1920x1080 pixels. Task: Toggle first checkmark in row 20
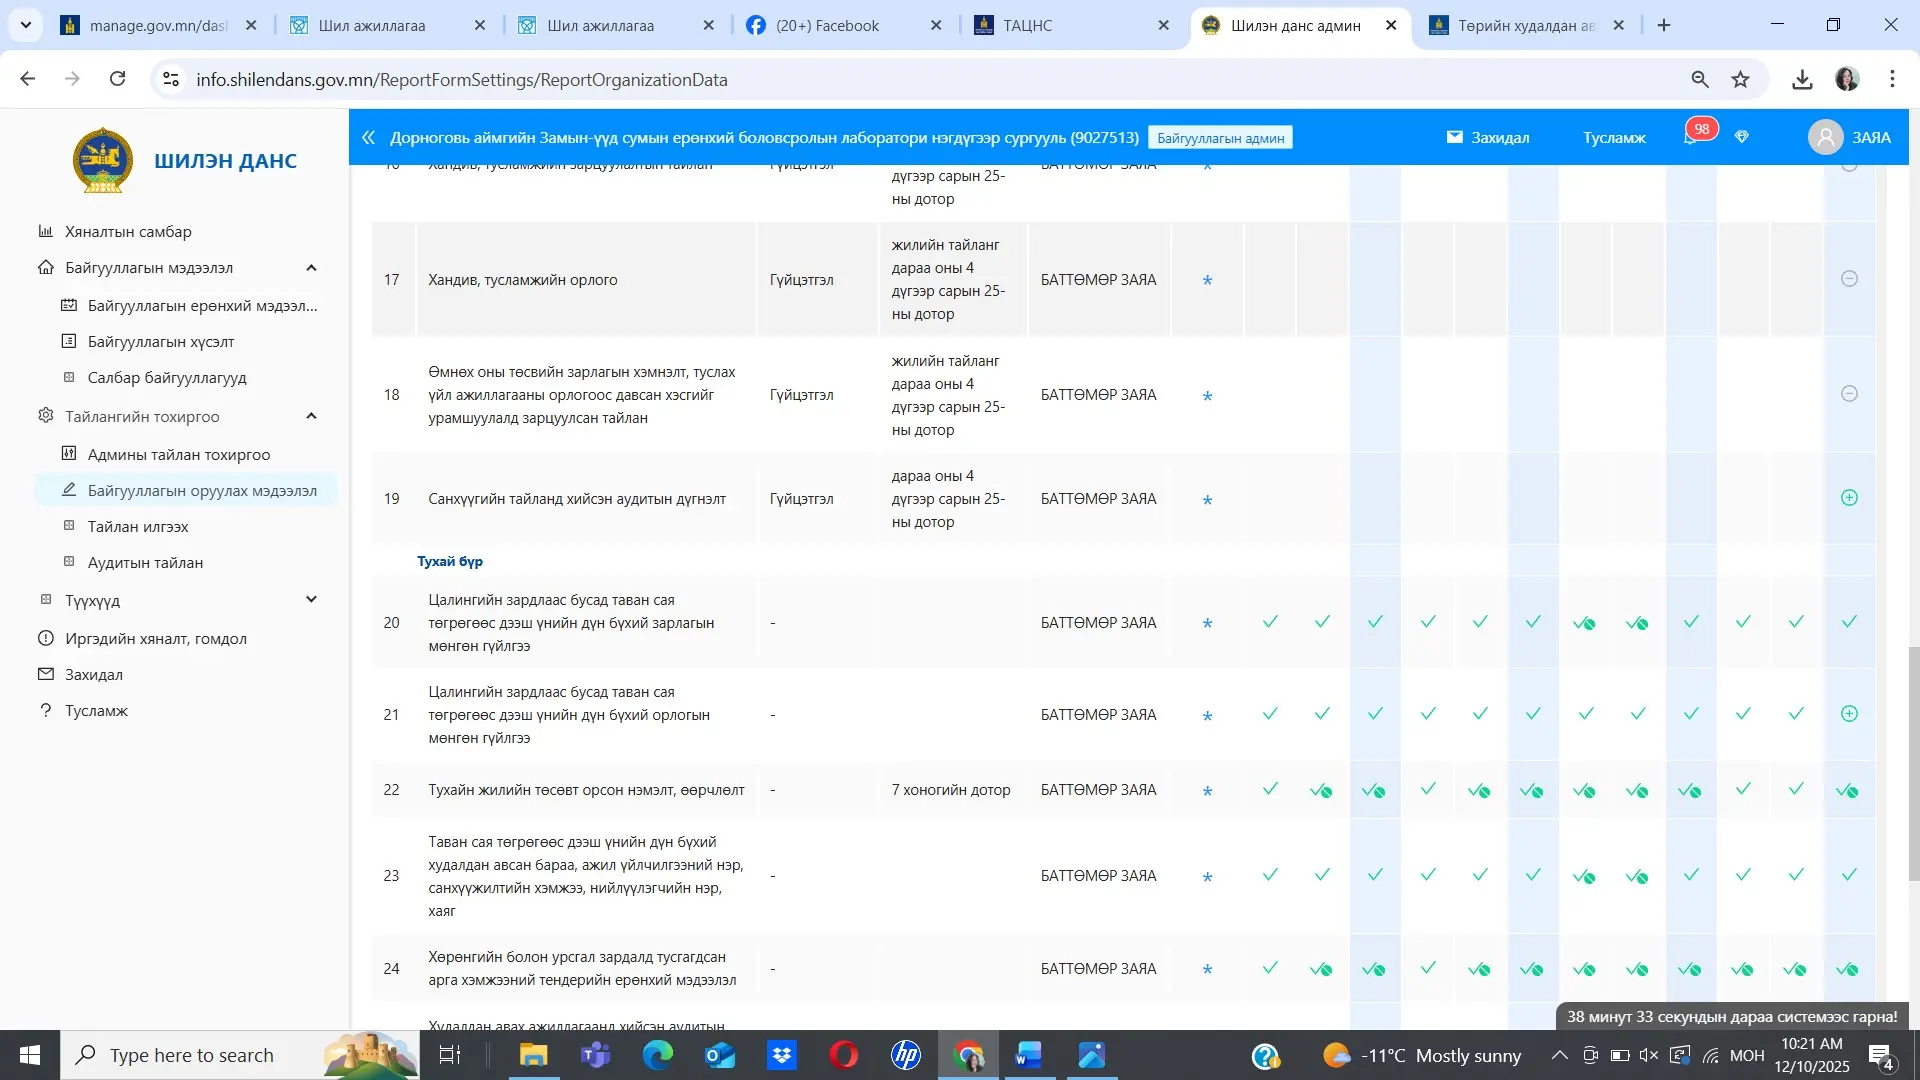click(x=1270, y=622)
